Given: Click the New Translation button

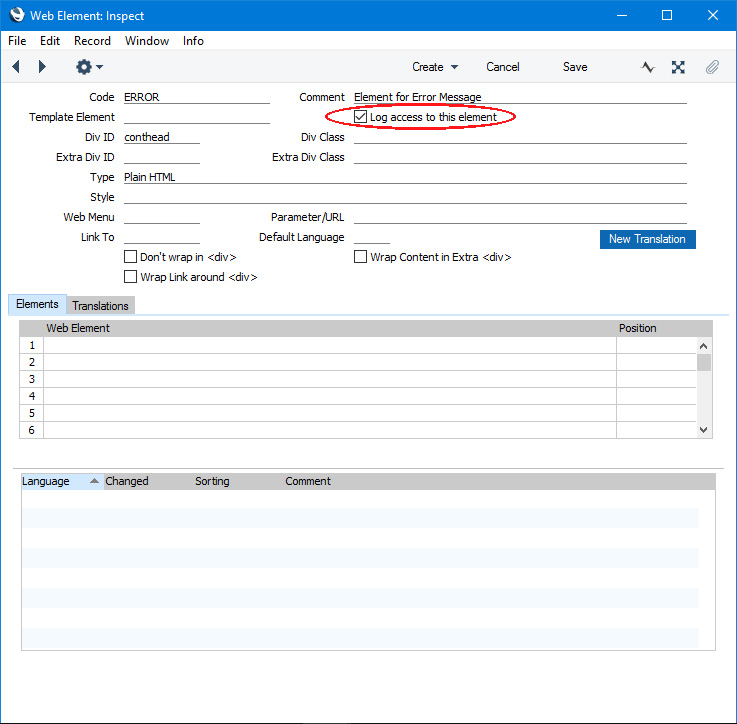Looking at the screenshot, I should point(647,239).
